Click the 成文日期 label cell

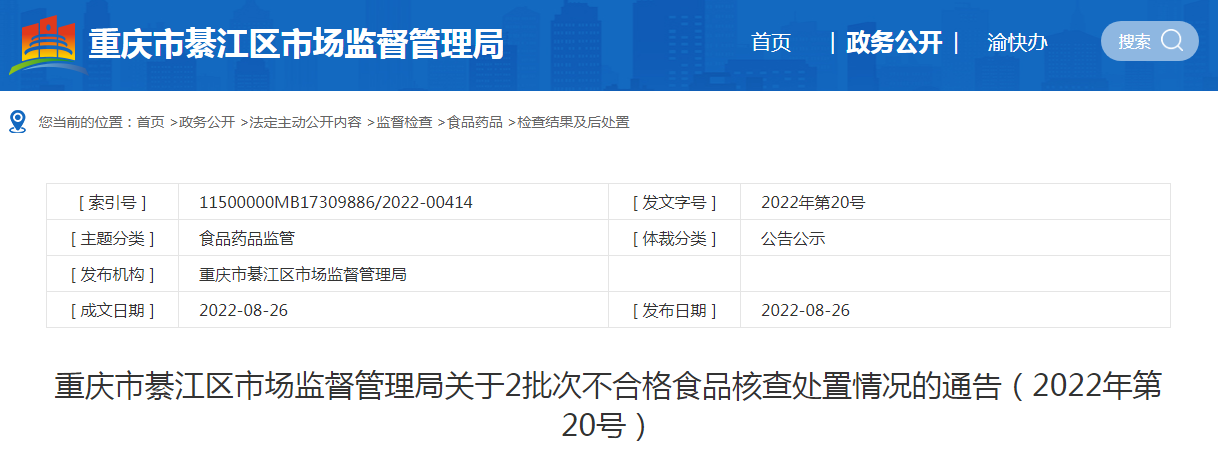112,310
